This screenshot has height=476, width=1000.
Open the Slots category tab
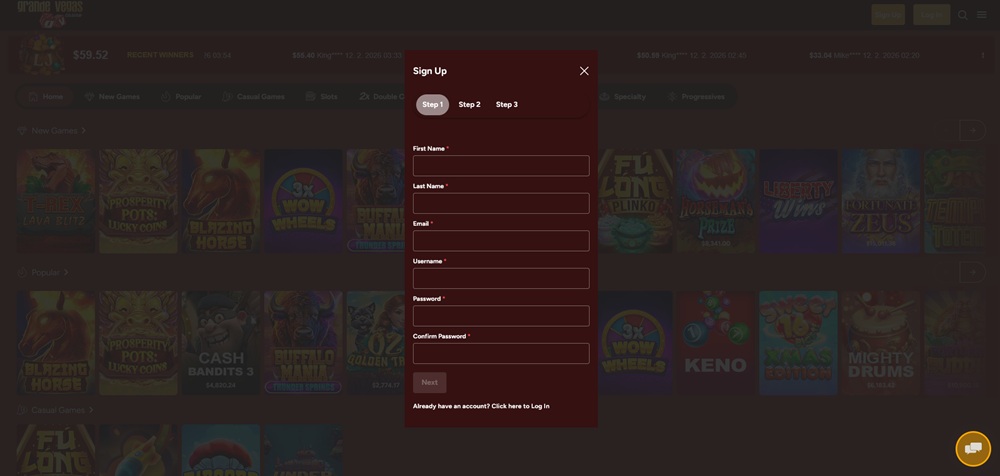pyautogui.click(x=321, y=97)
